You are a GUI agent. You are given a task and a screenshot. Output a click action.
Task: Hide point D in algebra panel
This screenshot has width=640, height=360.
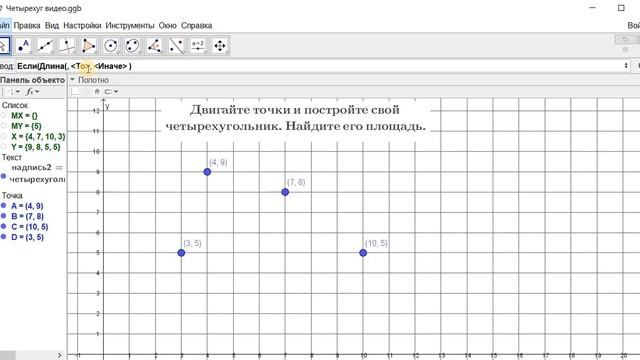click(x=3, y=237)
